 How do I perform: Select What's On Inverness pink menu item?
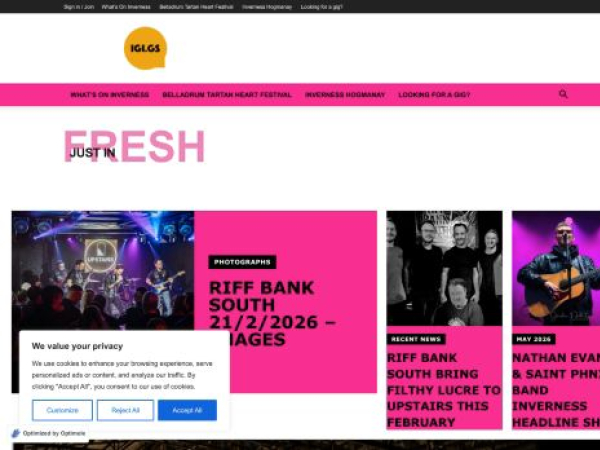(x=110, y=95)
